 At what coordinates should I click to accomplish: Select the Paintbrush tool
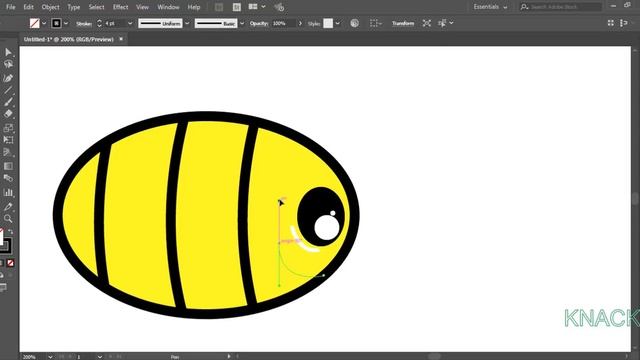tap(8, 102)
